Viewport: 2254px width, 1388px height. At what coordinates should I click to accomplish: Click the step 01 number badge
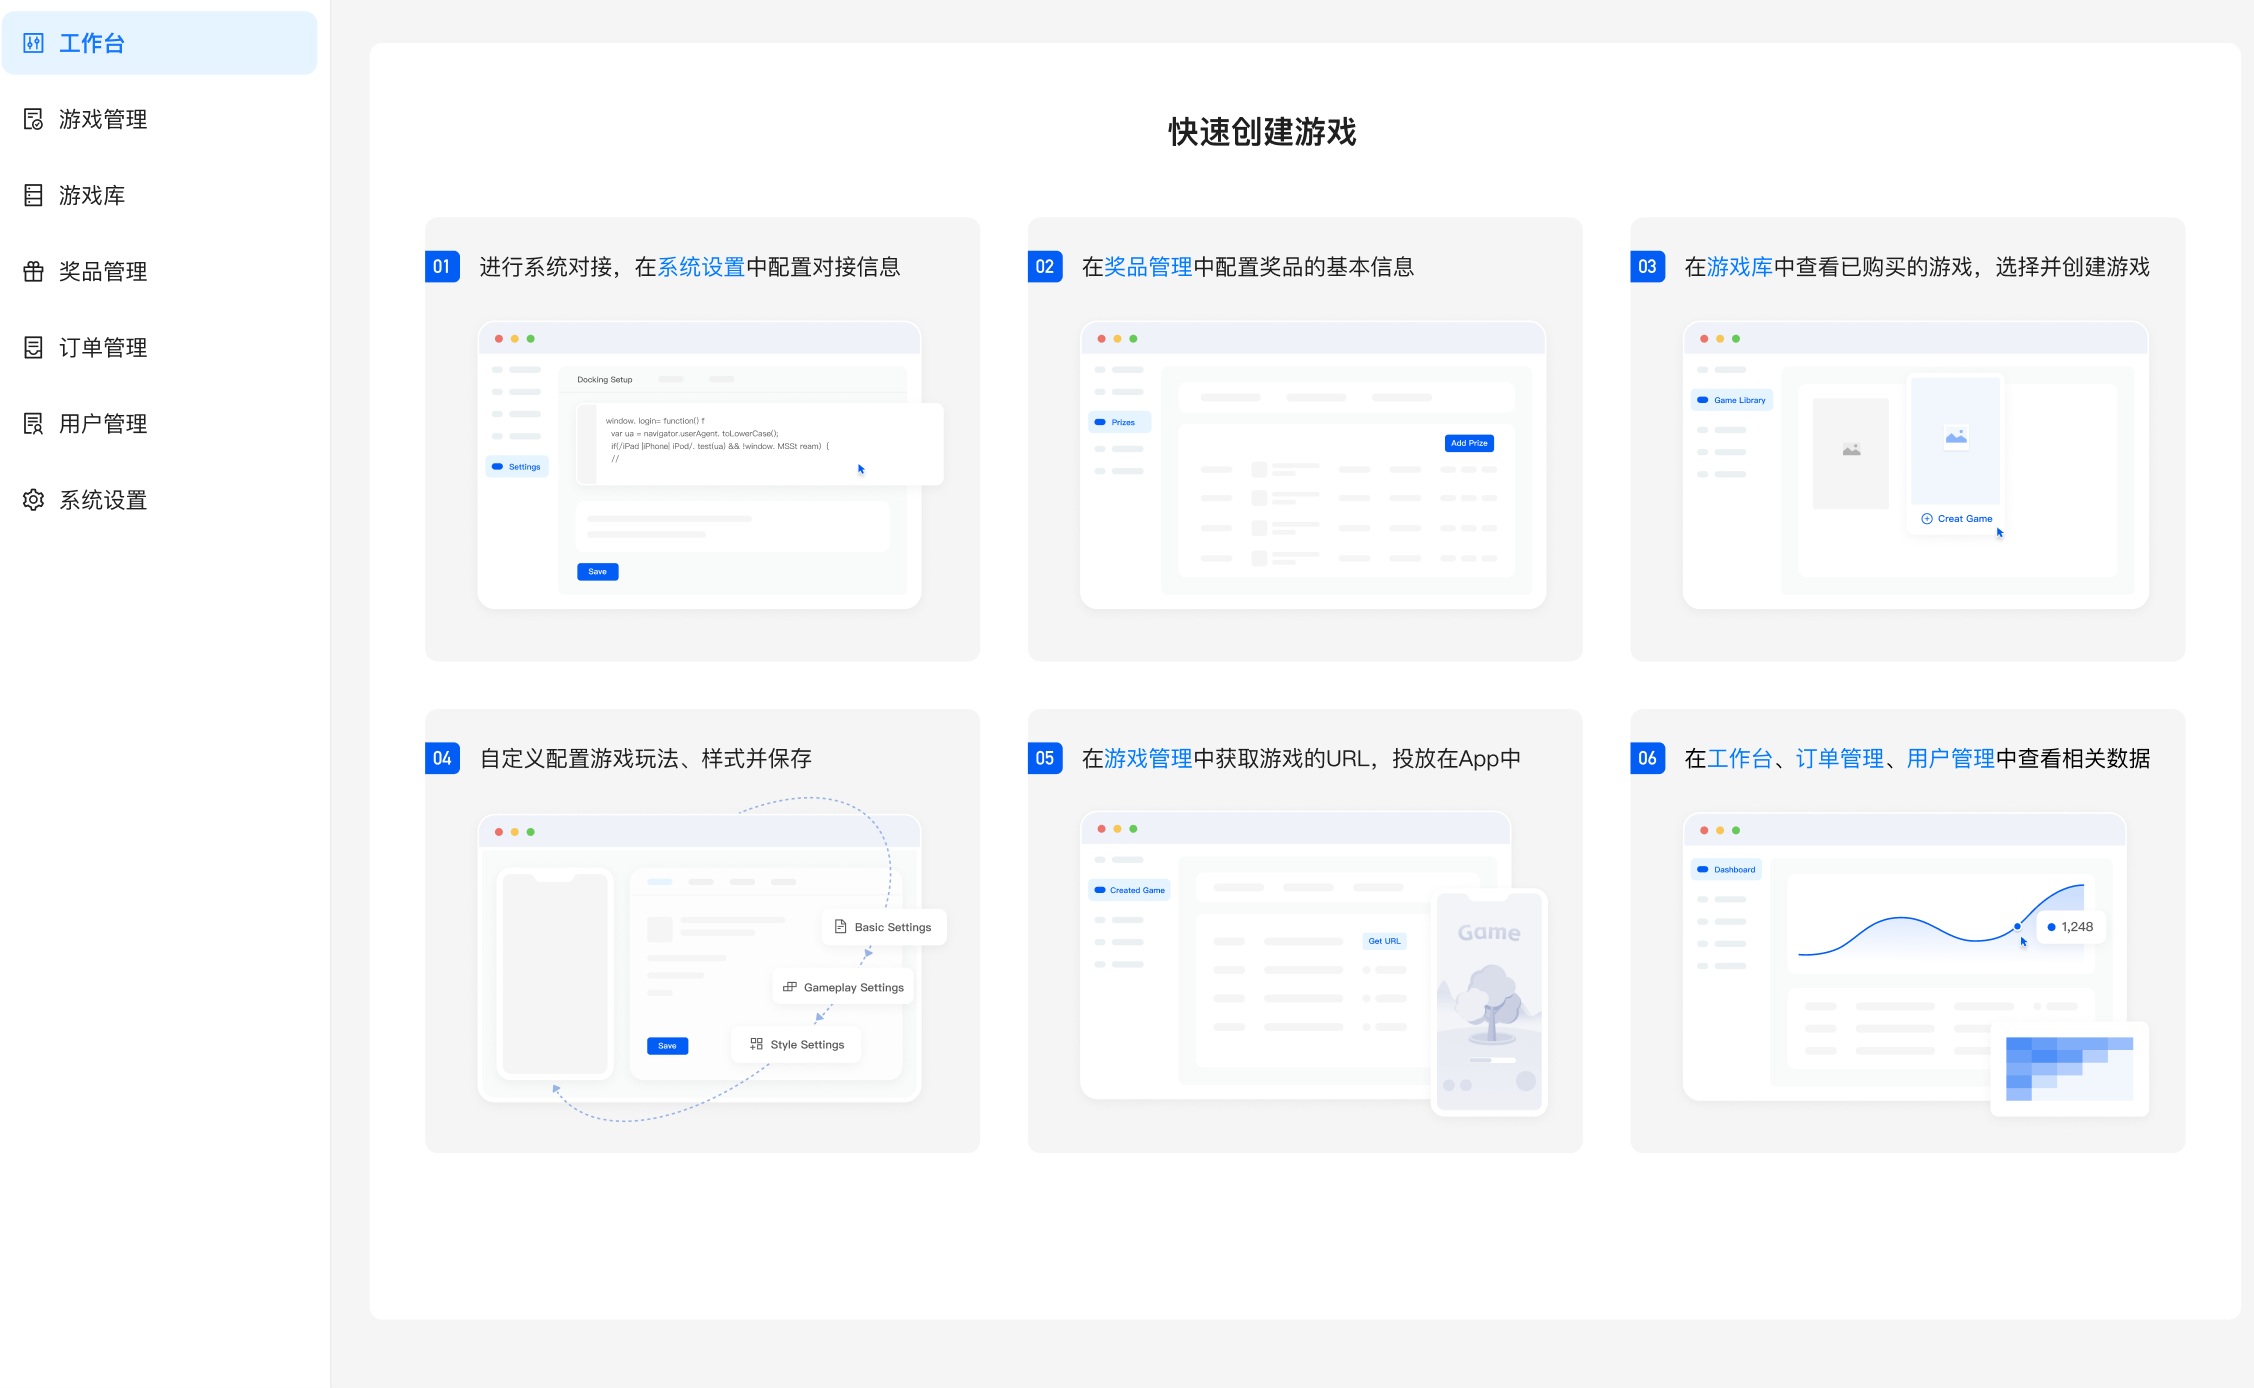pos(442,267)
